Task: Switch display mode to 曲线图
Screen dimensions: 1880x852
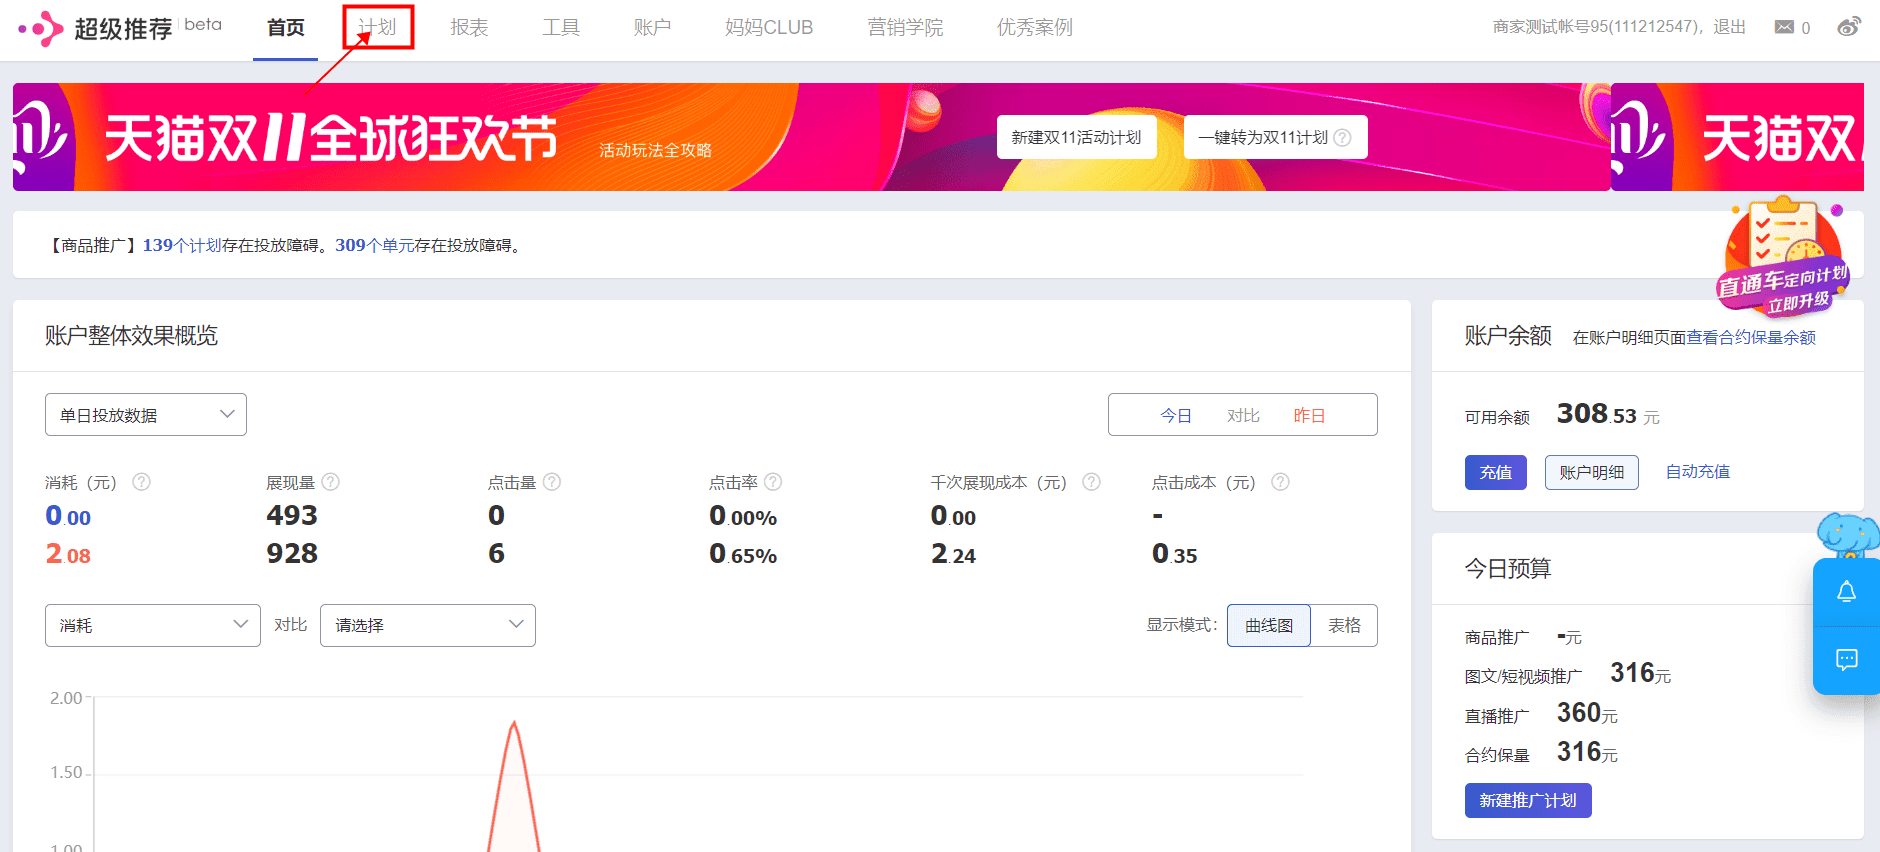Action: pos(1269,625)
